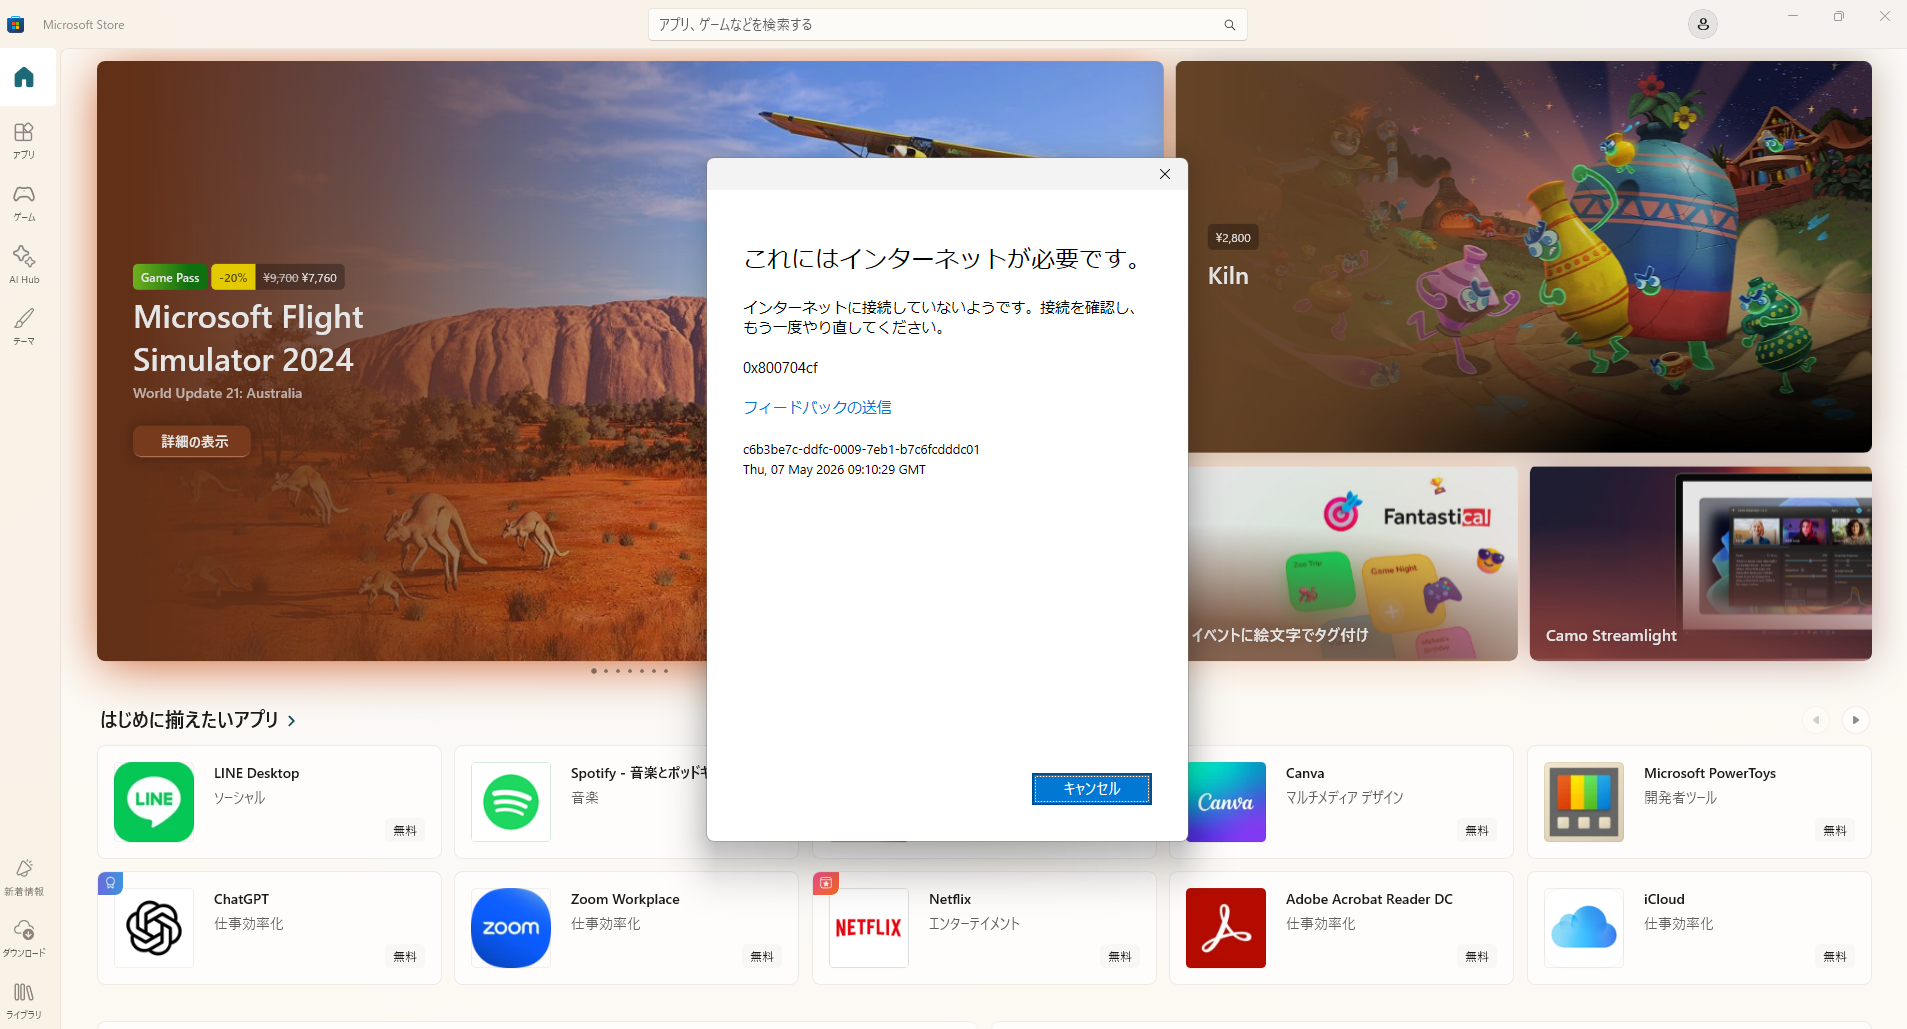The height and width of the screenshot is (1029, 1907).
Task: Click the c6b3be7c-ddfc correlation ID text
Action: coord(861,450)
